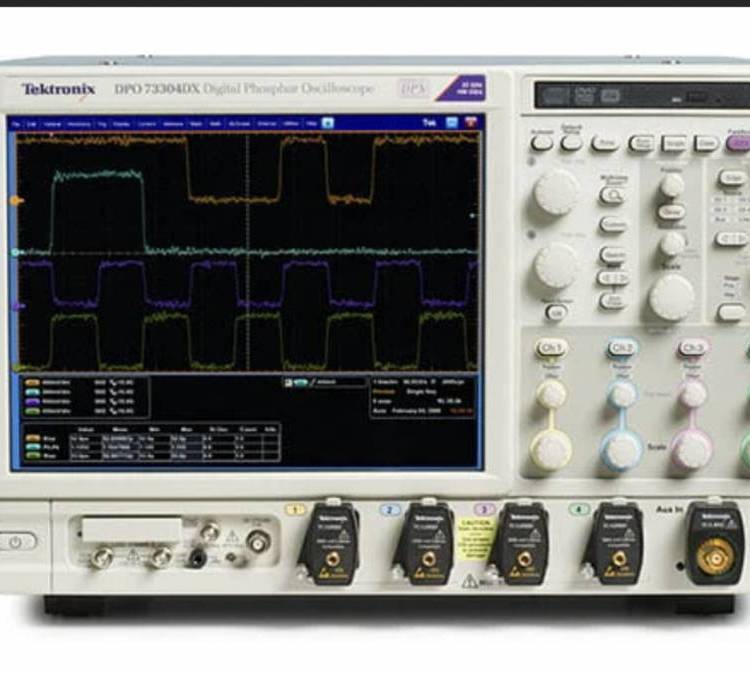The width and height of the screenshot is (750, 673).
Task: Push the Set/Clear mark button
Action: pyautogui.click(x=612, y=301)
